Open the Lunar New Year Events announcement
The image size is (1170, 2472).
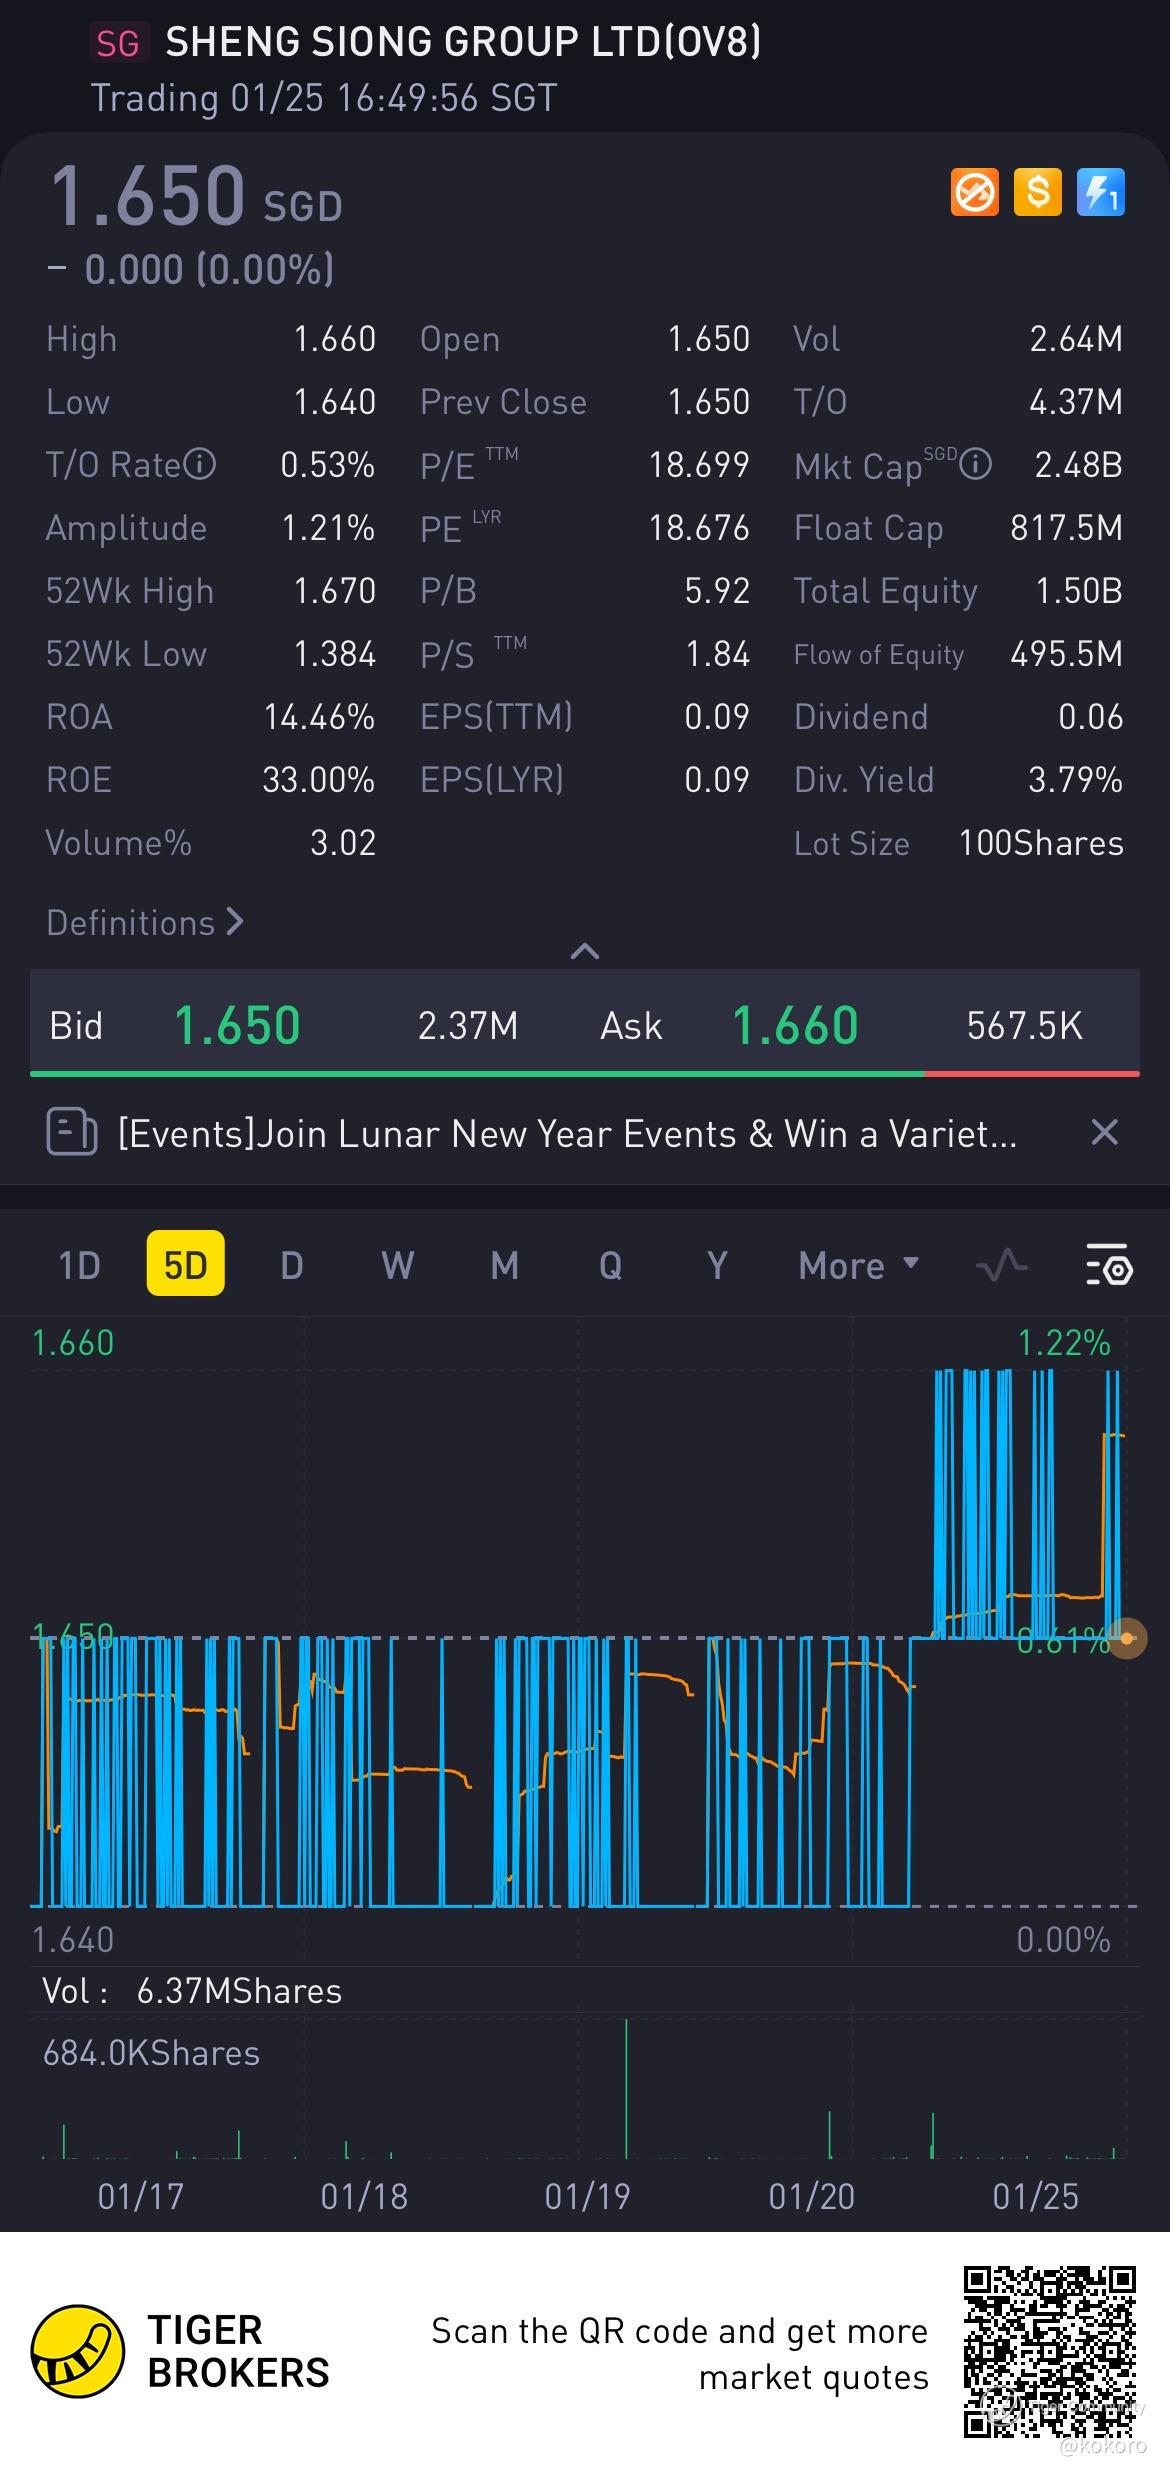click(x=567, y=1133)
